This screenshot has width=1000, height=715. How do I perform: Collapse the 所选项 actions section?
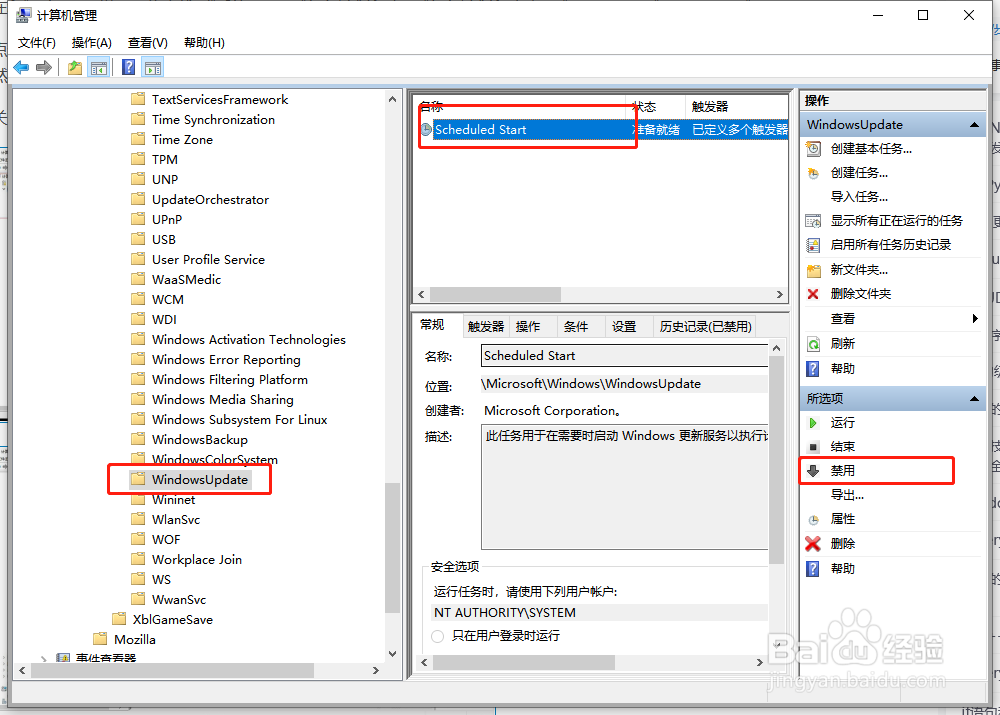(x=974, y=399)
